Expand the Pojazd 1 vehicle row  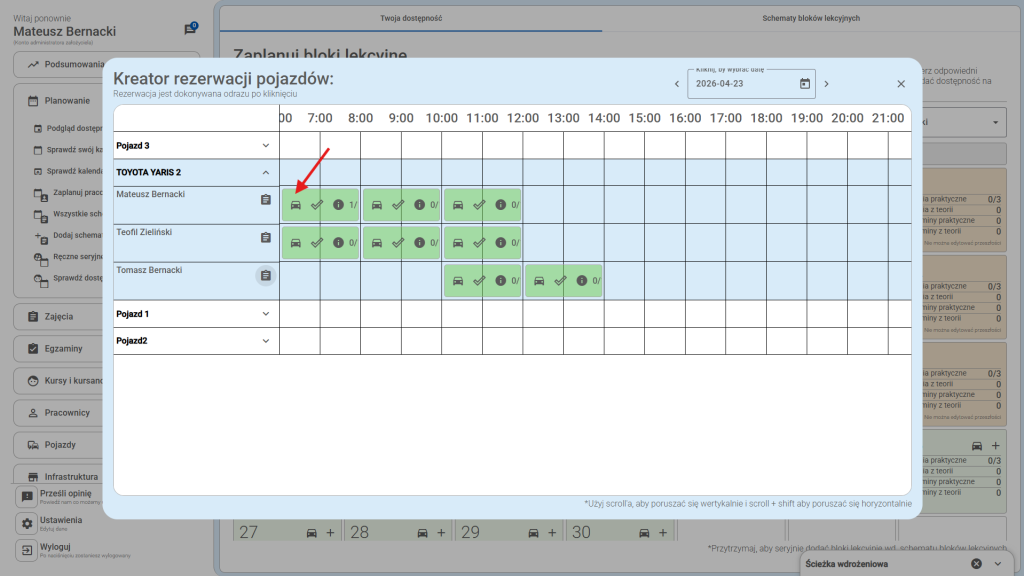tap(265, 314)
